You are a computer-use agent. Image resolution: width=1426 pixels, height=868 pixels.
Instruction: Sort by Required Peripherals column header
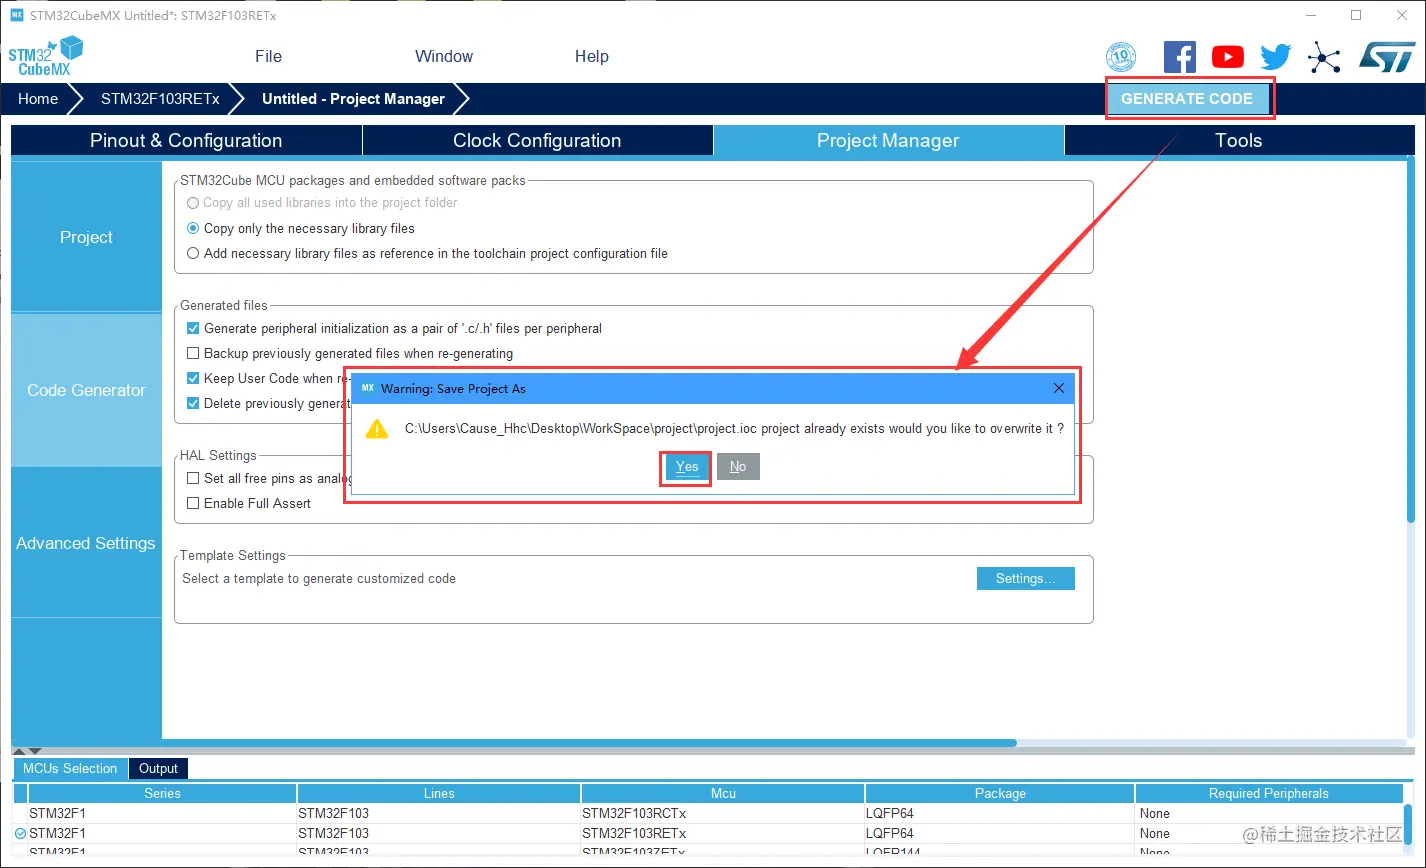click(1268, 793)
